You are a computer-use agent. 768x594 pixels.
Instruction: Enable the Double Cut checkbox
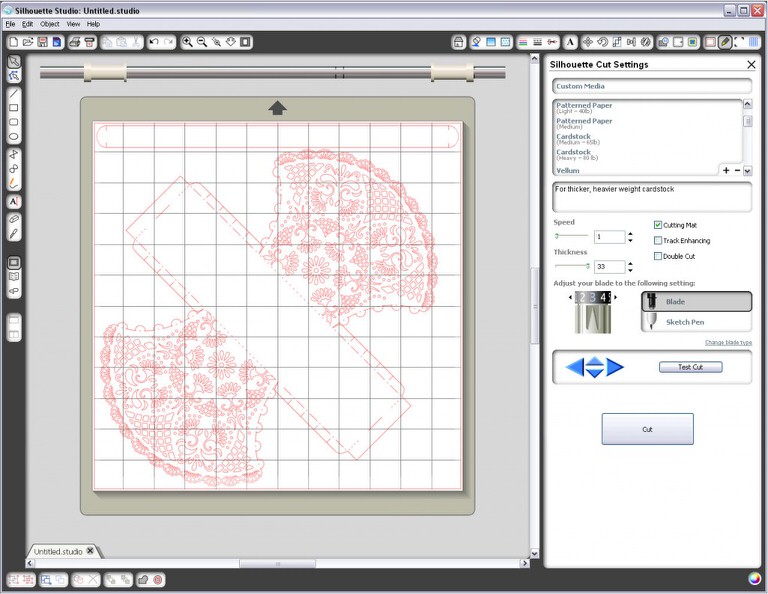click(x=658, y=256)
